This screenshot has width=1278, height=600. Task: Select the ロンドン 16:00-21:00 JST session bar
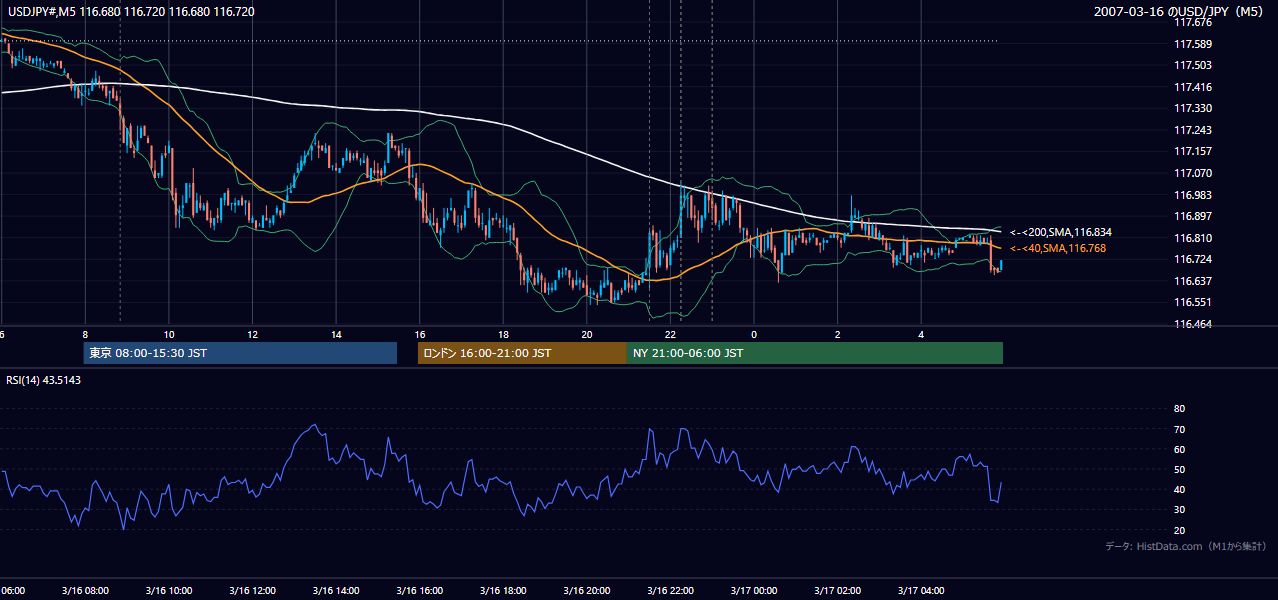coord(522,353)
